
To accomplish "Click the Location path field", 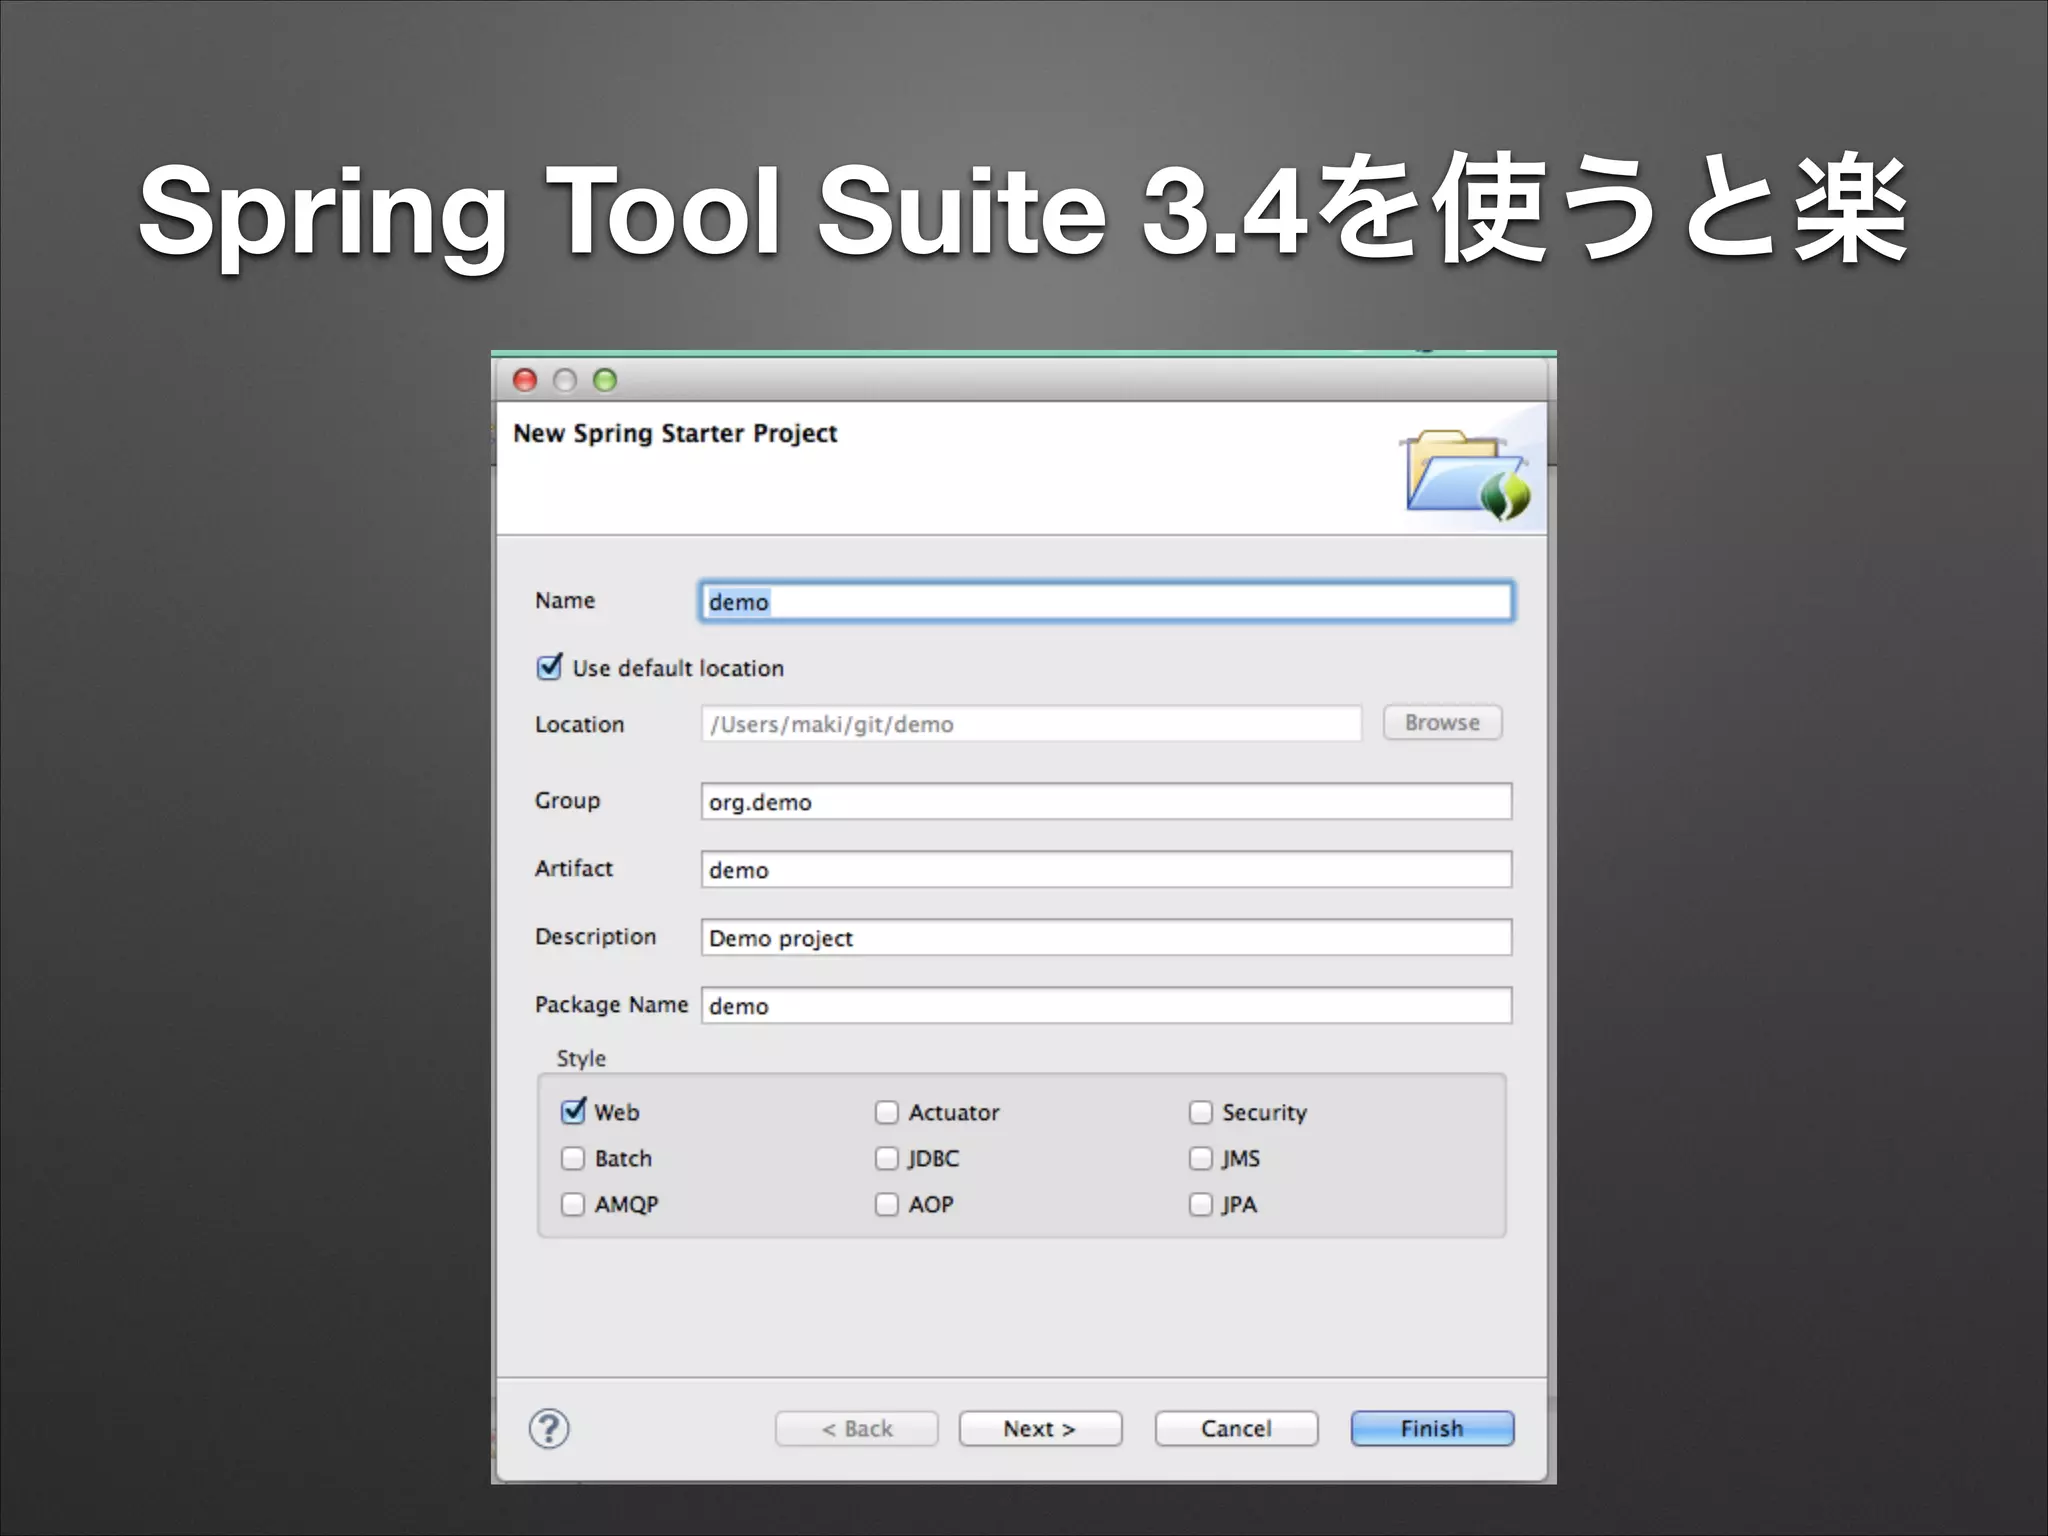I will coord(1031,723).
